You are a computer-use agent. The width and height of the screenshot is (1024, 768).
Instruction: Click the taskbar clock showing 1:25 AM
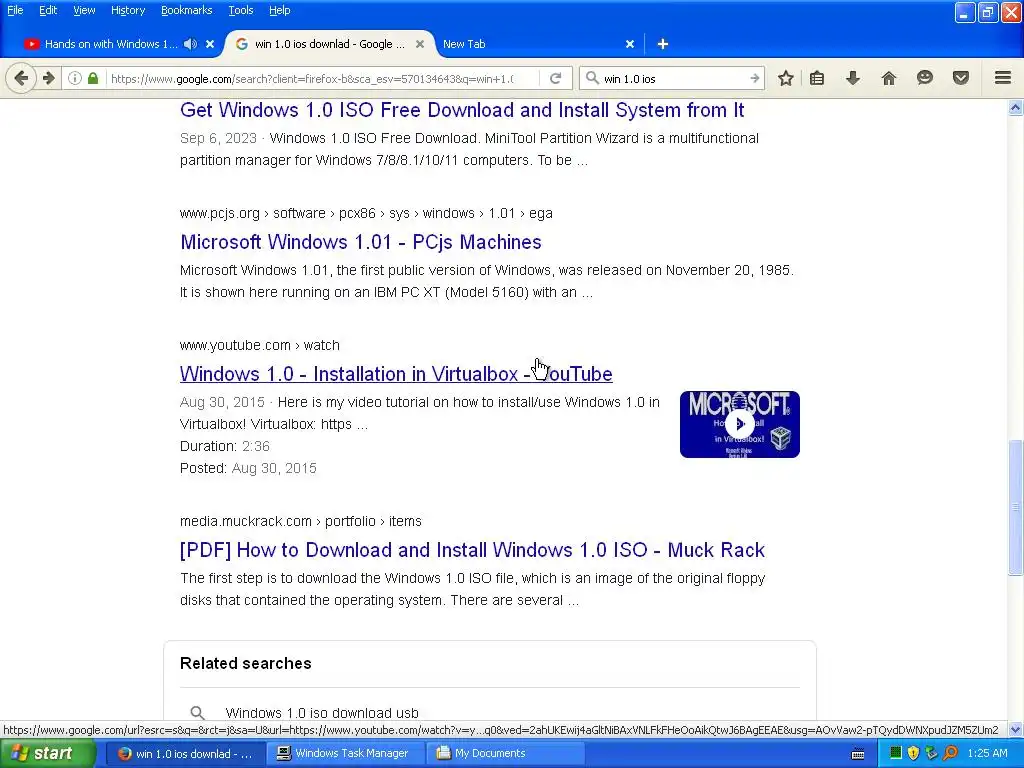(987, 753)
